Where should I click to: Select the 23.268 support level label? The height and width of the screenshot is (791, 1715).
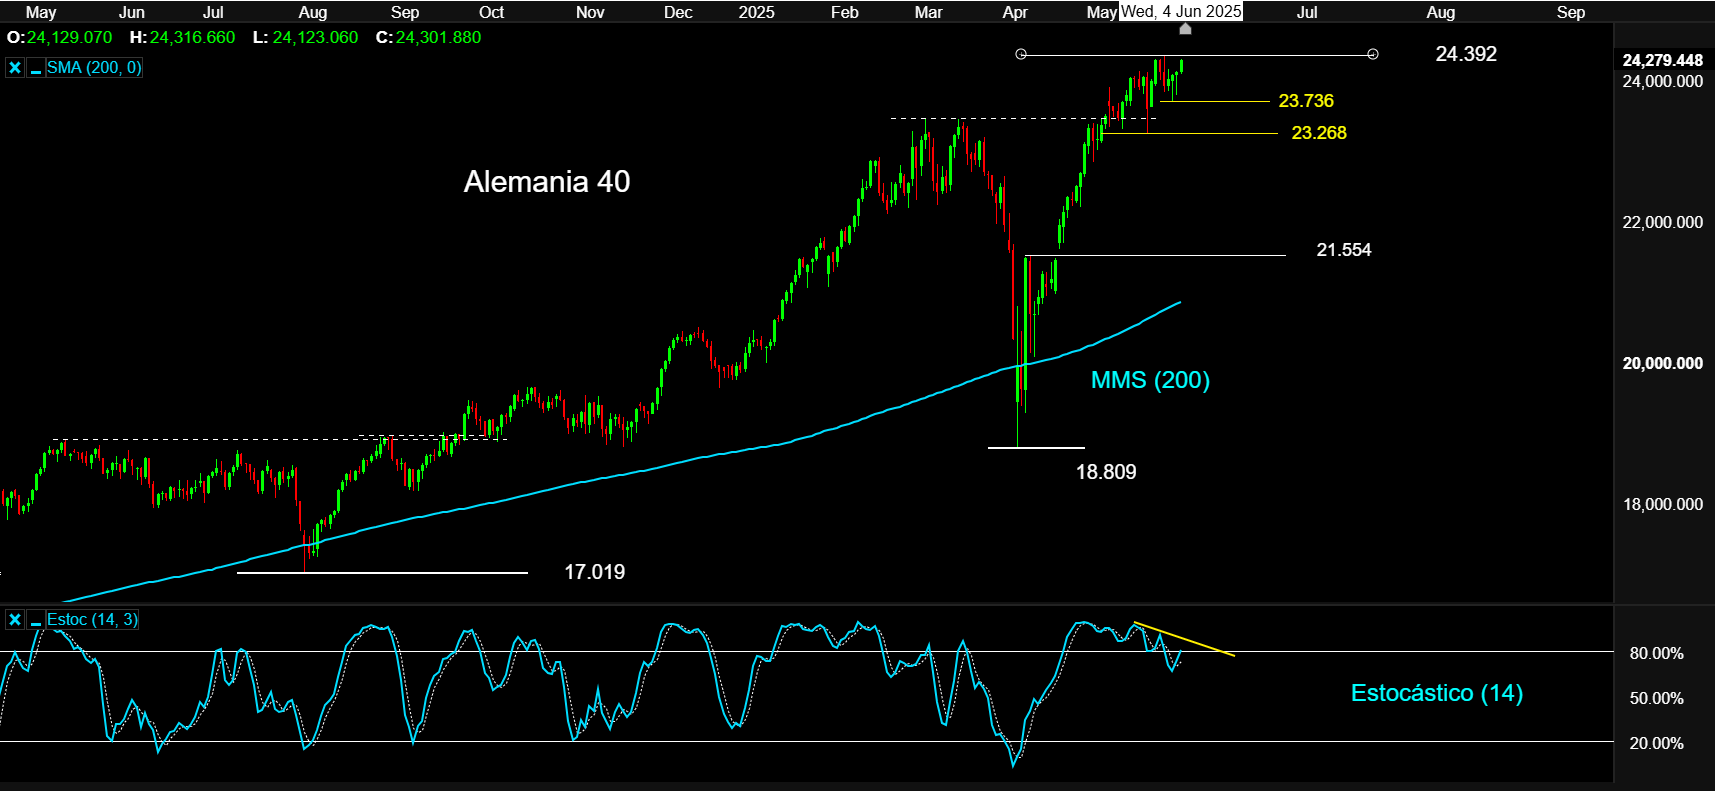1319,133
